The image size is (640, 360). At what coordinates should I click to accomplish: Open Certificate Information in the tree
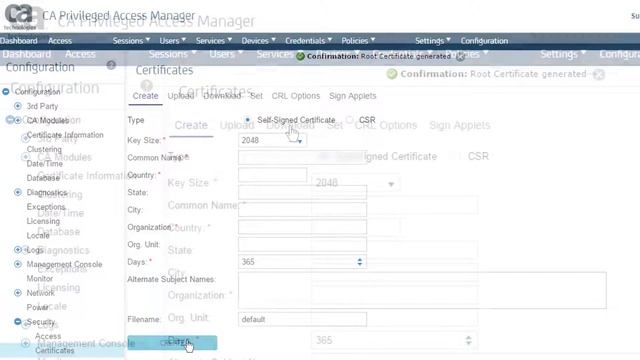click(x=65, y=135)
